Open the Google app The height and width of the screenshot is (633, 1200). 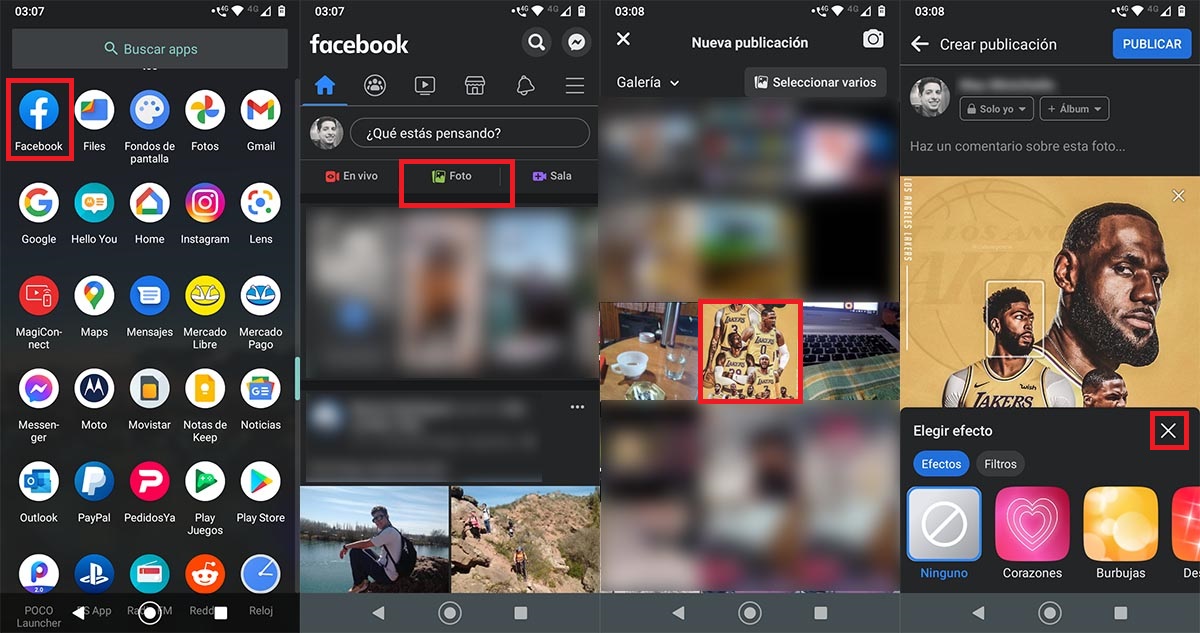tap(39, 203)
